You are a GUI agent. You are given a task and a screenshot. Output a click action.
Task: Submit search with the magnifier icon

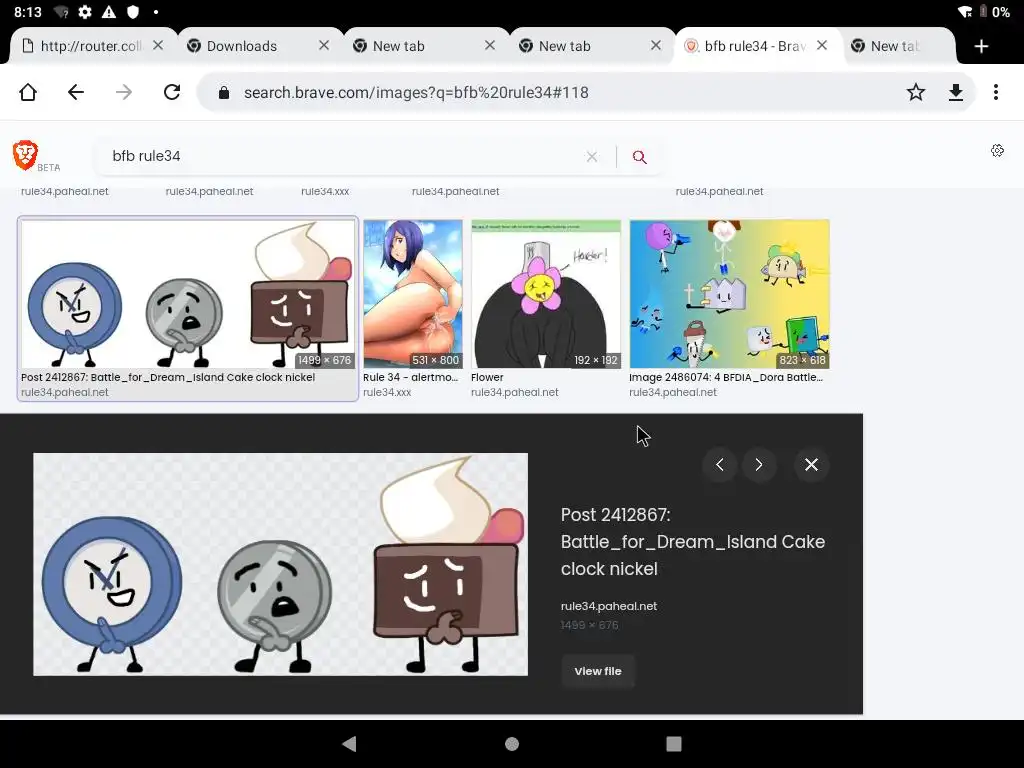pos(639,157)
